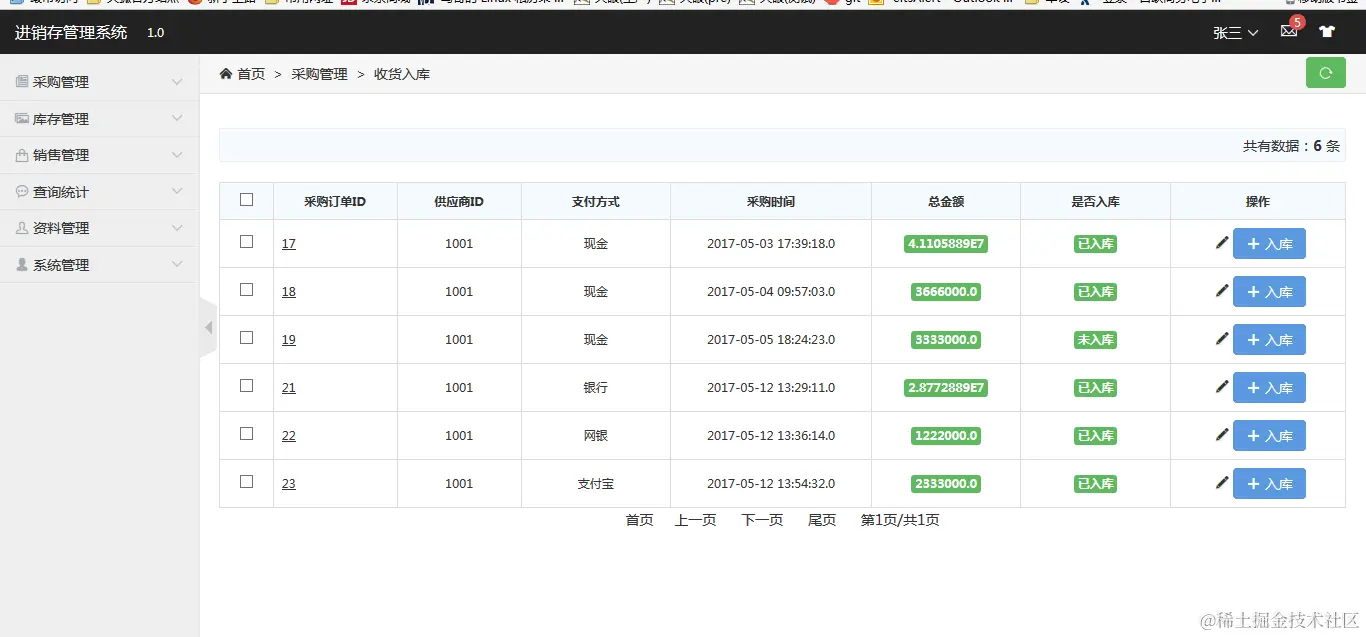Open the 张三 user dropdown

coord(1235,32)
